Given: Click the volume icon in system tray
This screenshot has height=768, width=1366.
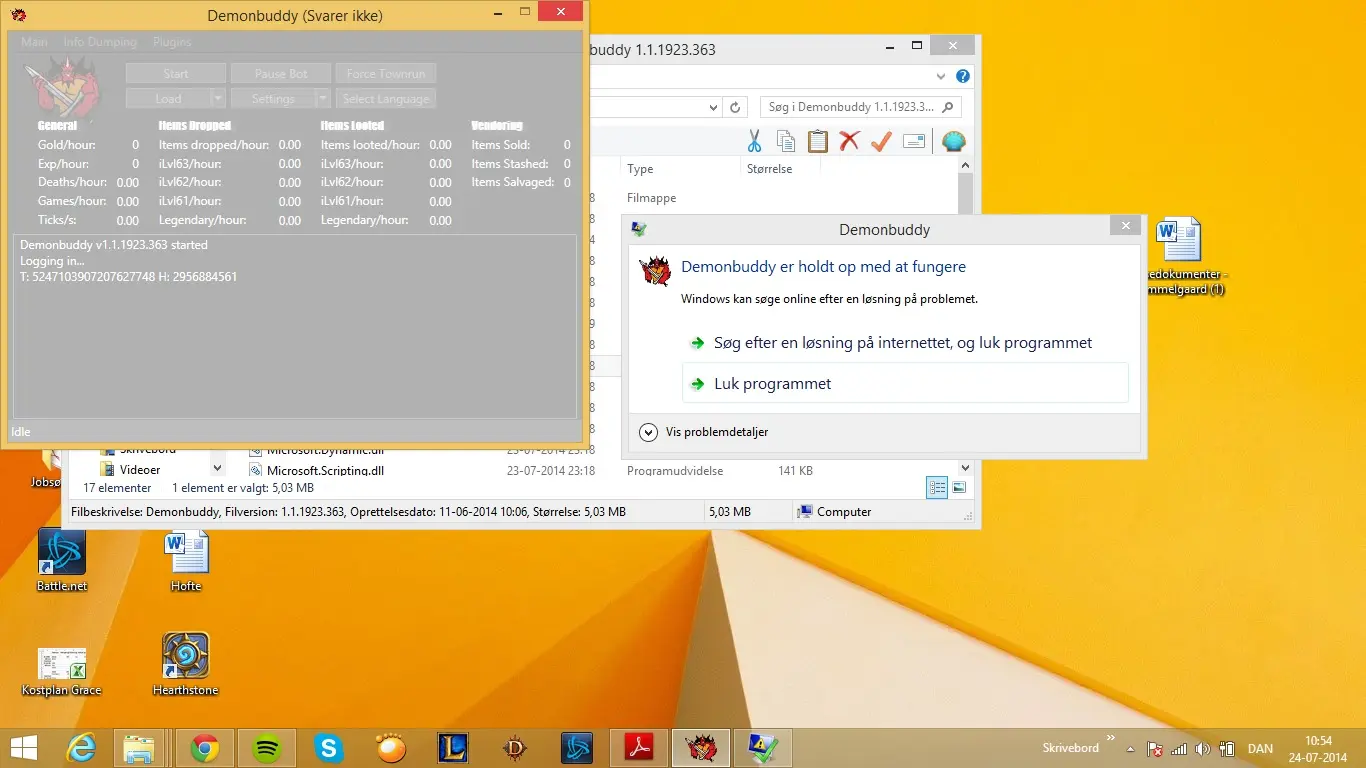Looking at the screenshot, I should pyautogui.click(x=1202, y=749).
